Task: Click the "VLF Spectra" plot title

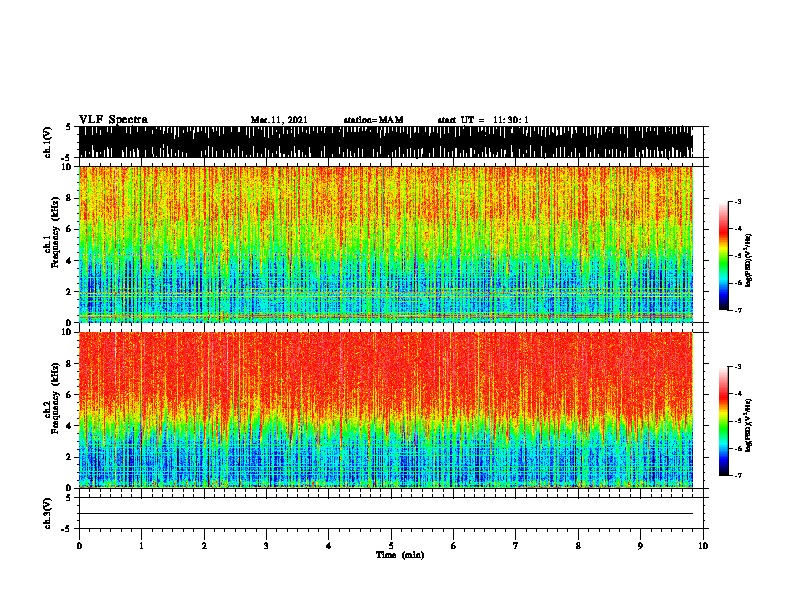Action: tap(113, 120)
